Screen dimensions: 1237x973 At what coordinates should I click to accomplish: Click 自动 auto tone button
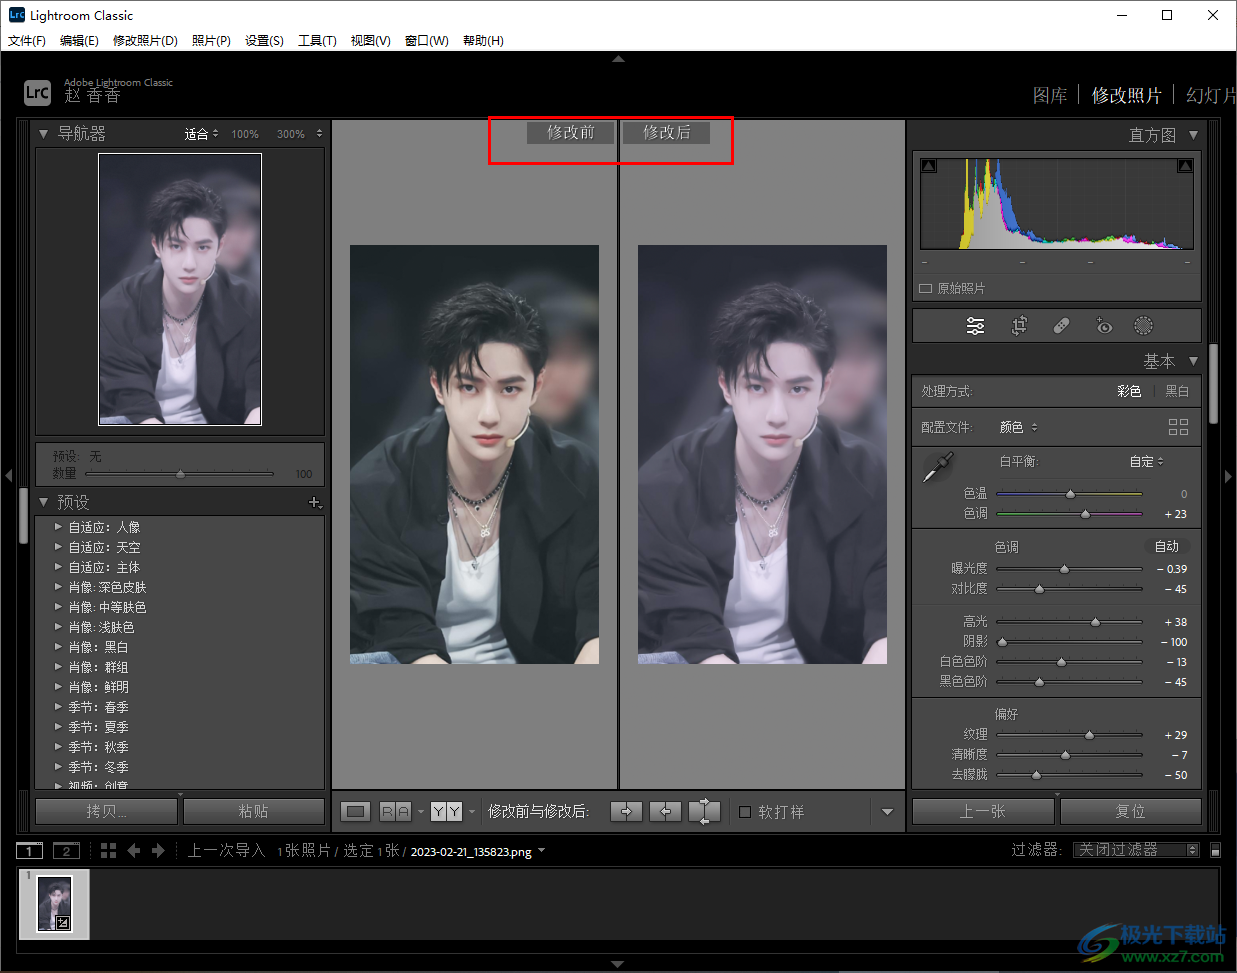tap(1167, 546)
